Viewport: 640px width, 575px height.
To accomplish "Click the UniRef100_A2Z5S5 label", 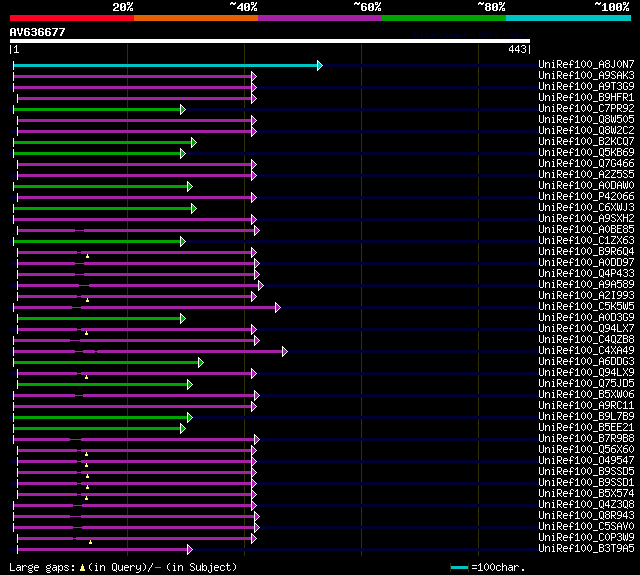I will pyautogui.click(x=586, y=175).
